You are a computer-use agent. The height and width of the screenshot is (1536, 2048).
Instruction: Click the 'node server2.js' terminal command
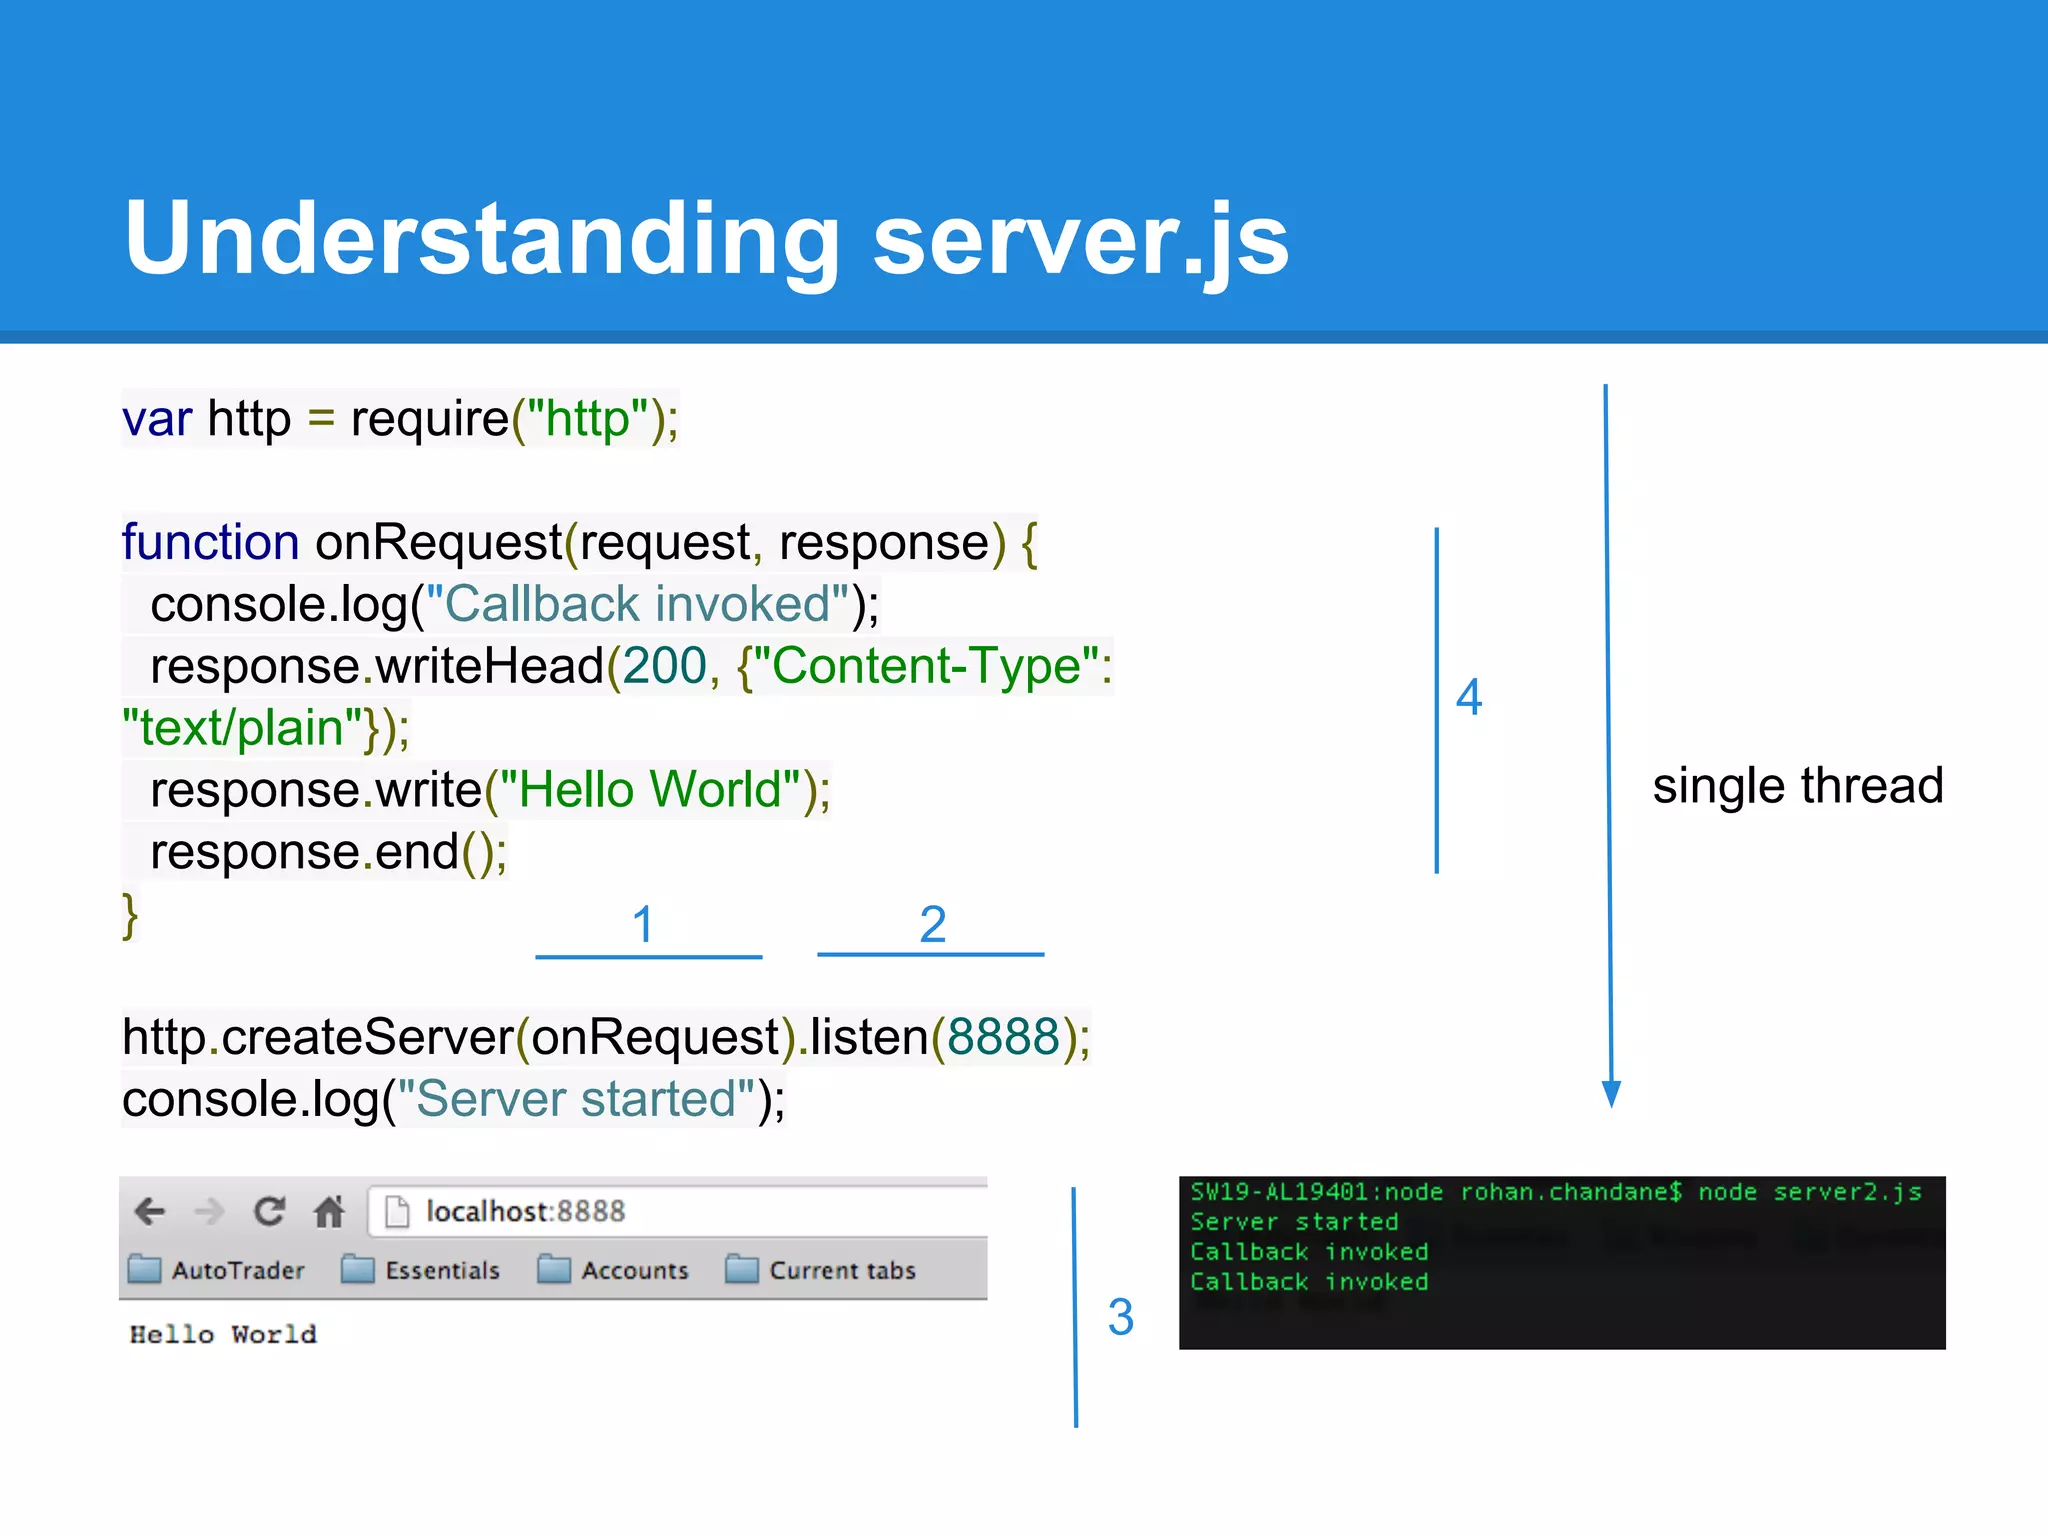point(1809,1192)
